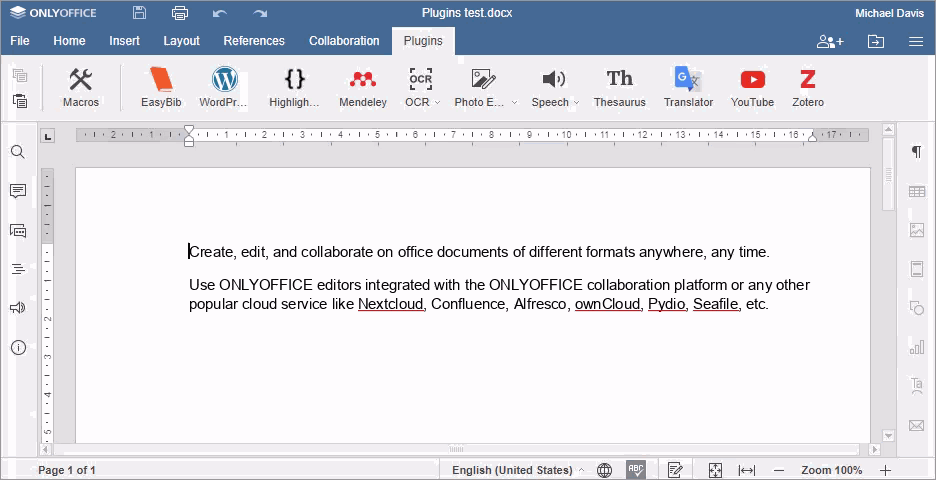Screen dimensions: 936x480
Task: Run the OCR plugin
Action: tap(418, 87)
